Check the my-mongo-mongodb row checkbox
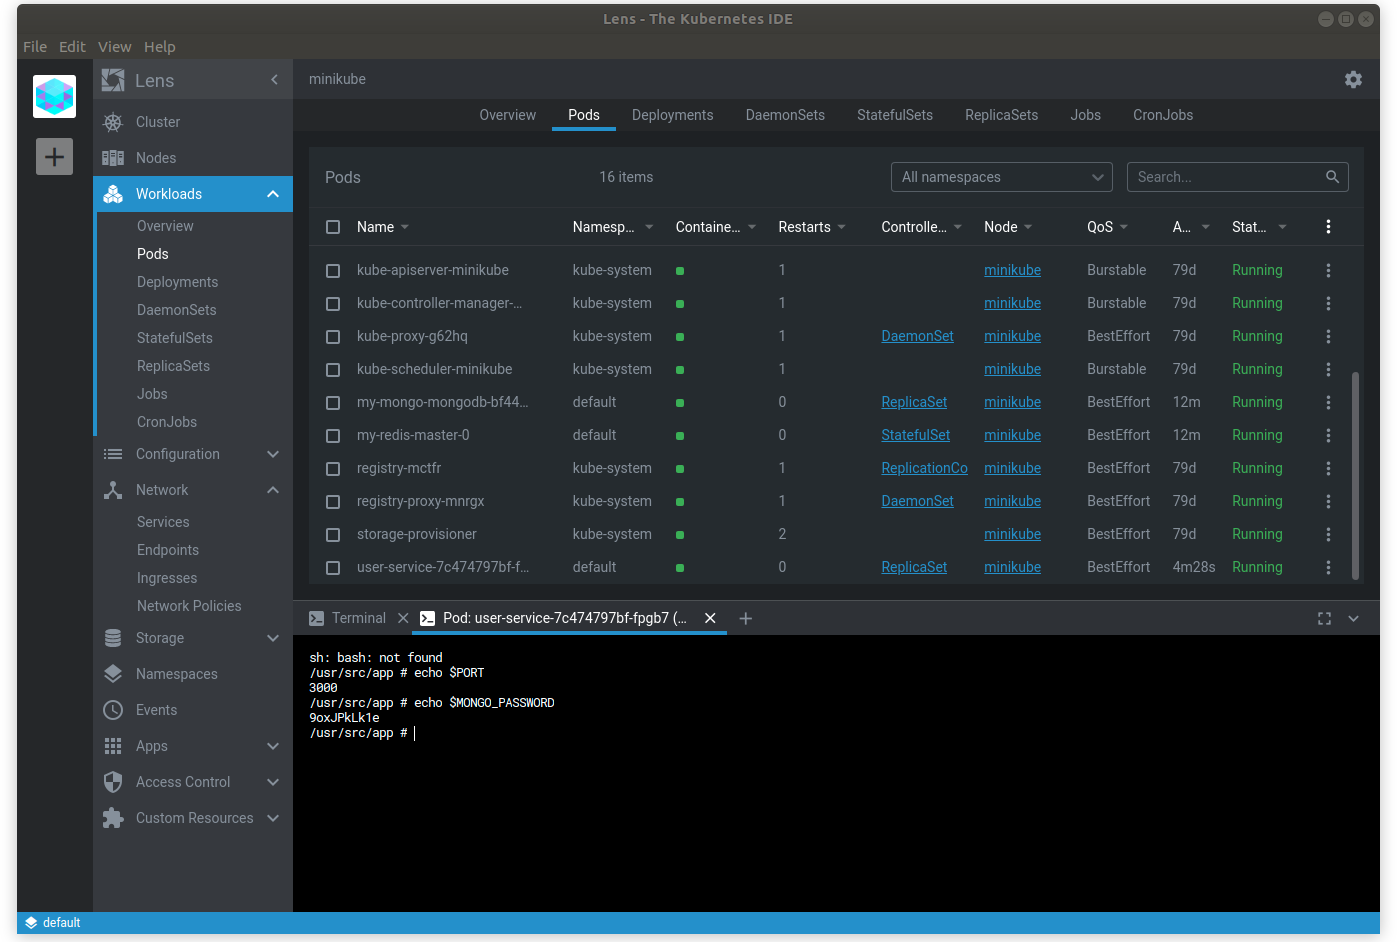 [x=333, y=402]
